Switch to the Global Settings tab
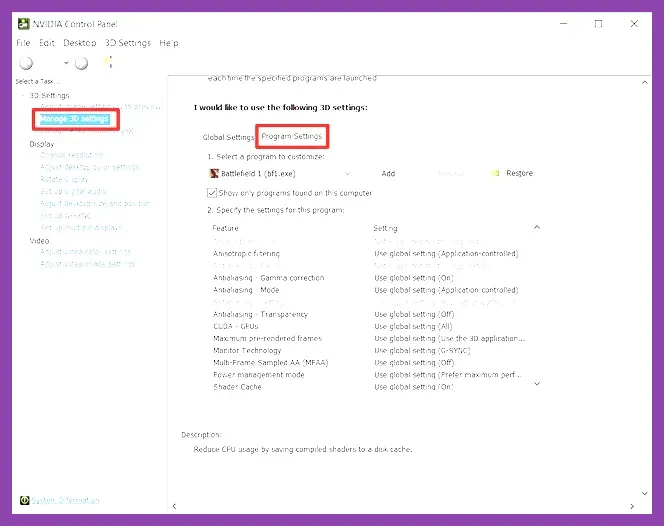This screenshot has width=664, height=526. 228,137
